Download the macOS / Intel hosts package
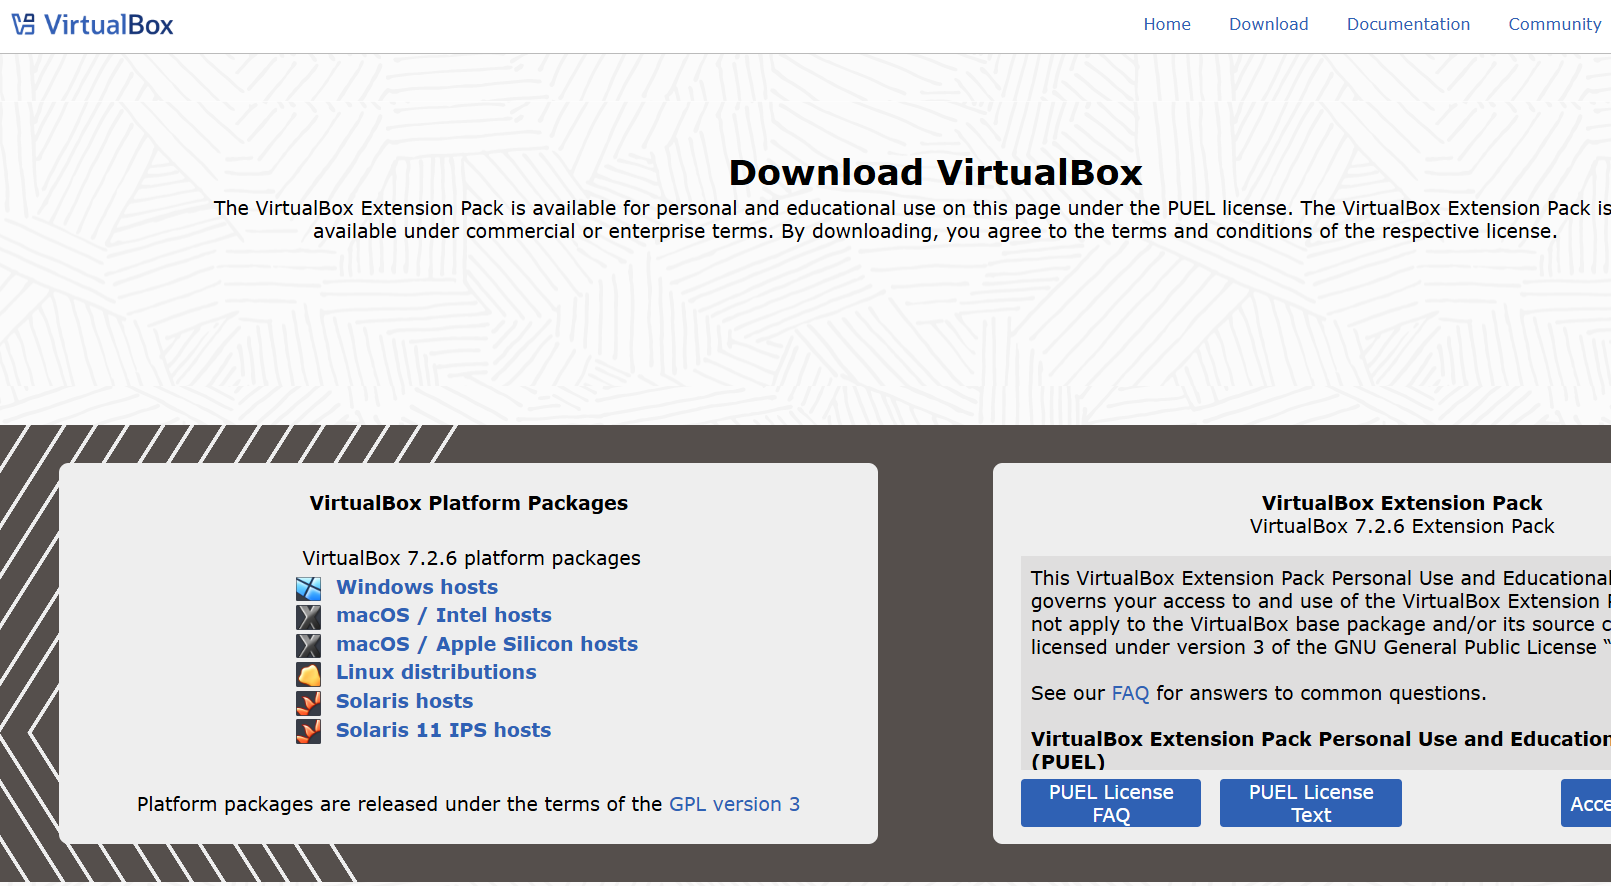 pos(444,615)
